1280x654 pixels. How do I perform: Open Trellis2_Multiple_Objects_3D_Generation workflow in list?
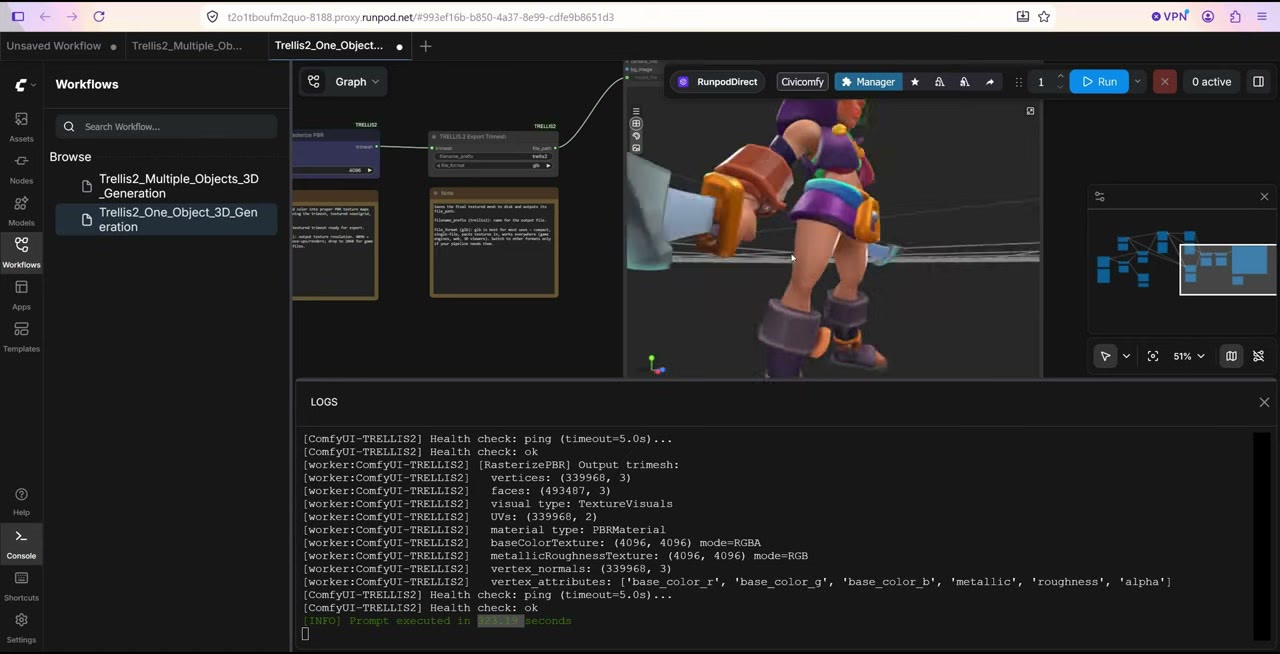pyautogui.click(x=166, y=186)
